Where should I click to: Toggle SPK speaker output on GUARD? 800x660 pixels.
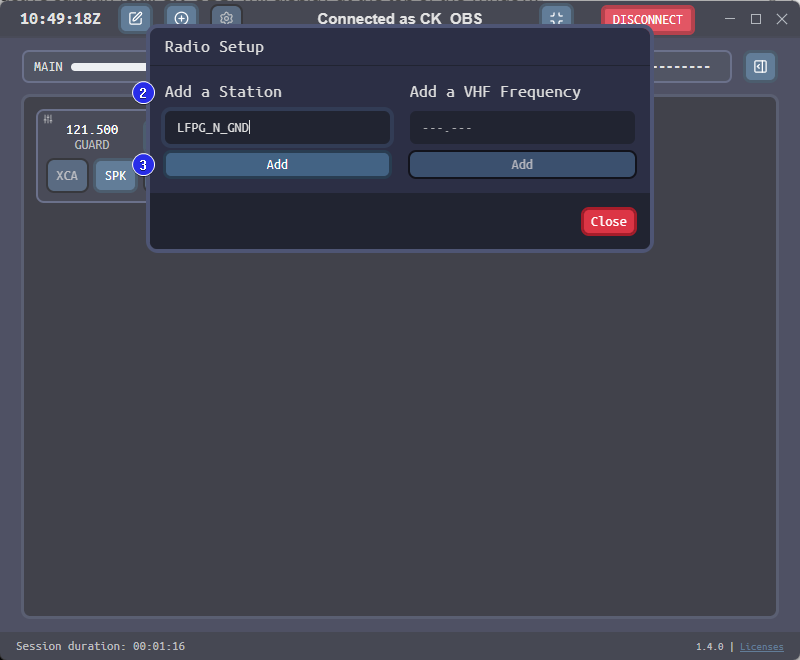115,175
